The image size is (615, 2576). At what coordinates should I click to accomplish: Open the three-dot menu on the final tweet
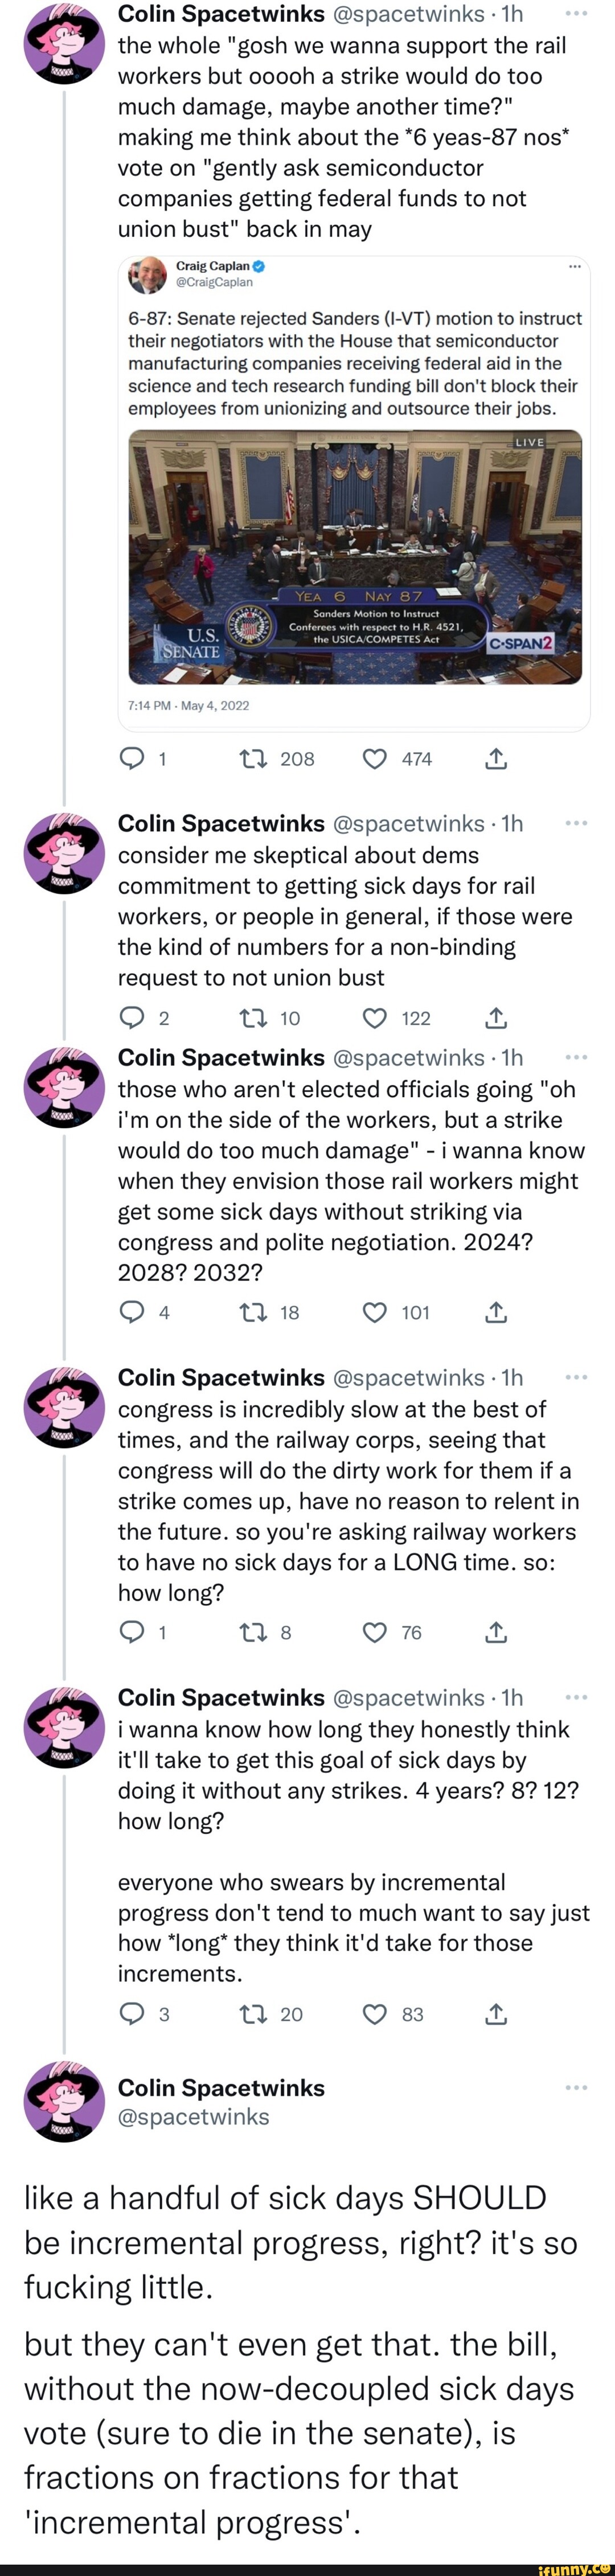click(576, 2088)
